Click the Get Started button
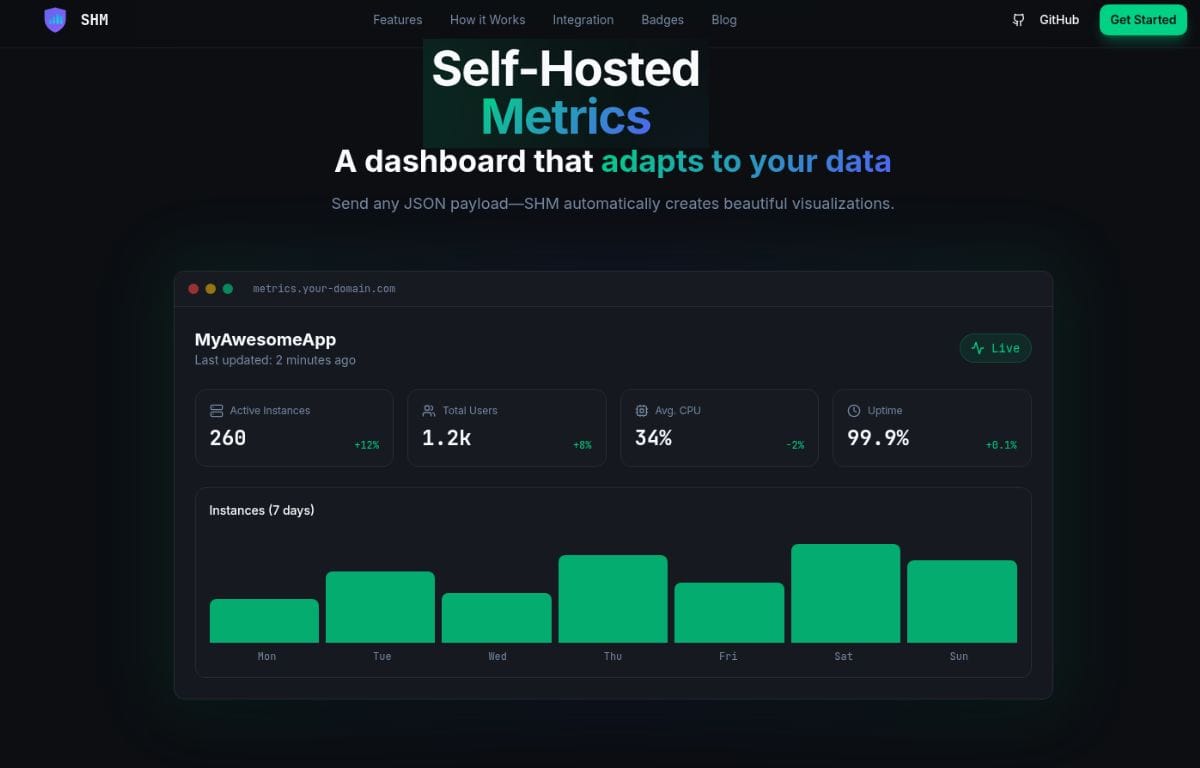Viewport: 1200px width, 768px height. pos(1143,20)
